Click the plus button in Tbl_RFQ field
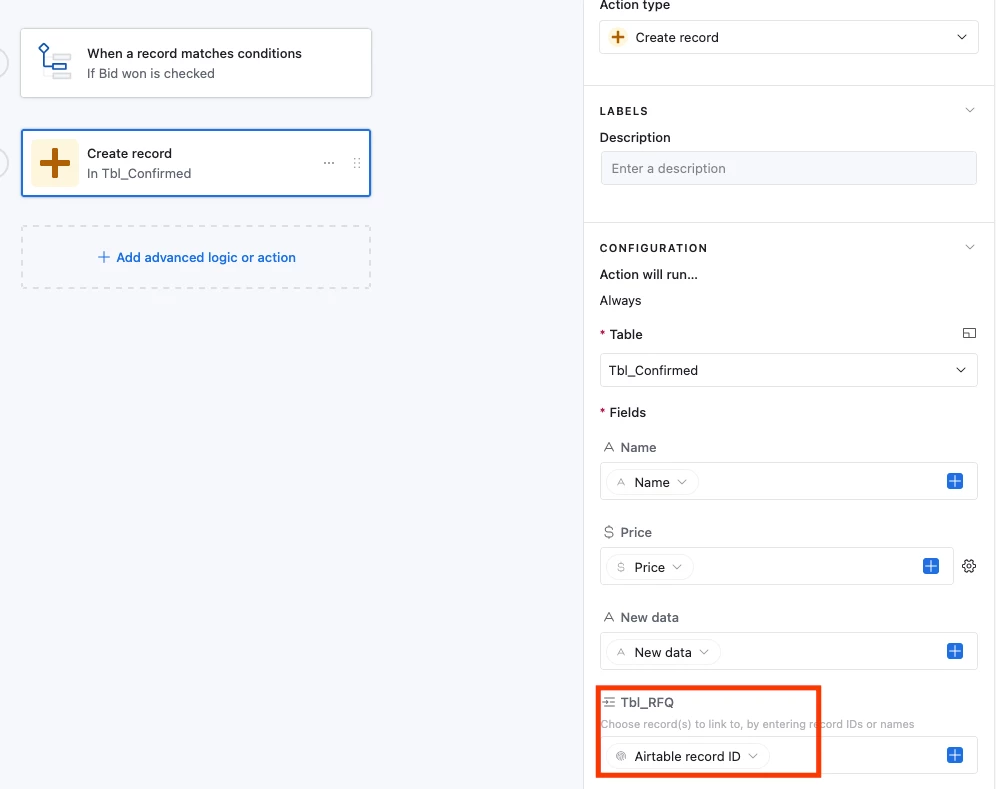The height and width of the screenshot is (789, 996). [x=954, y=755]
